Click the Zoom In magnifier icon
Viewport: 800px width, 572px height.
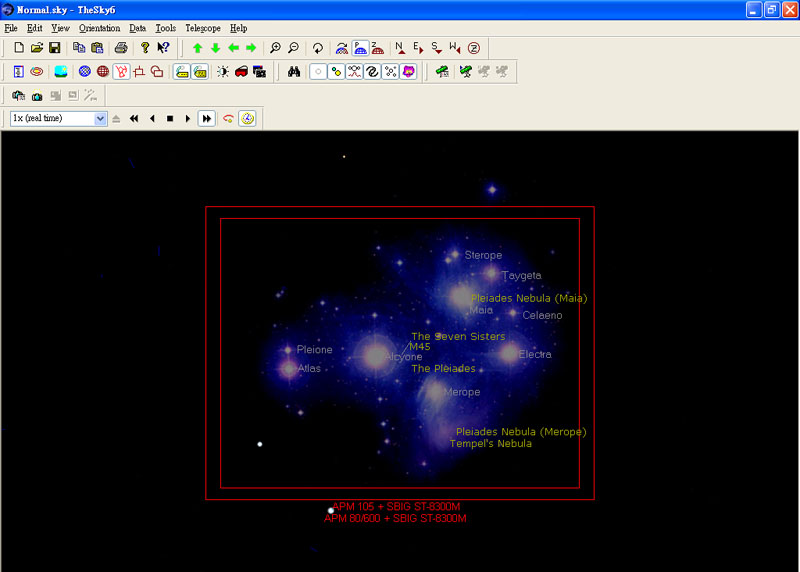click(x=276, y=48)
